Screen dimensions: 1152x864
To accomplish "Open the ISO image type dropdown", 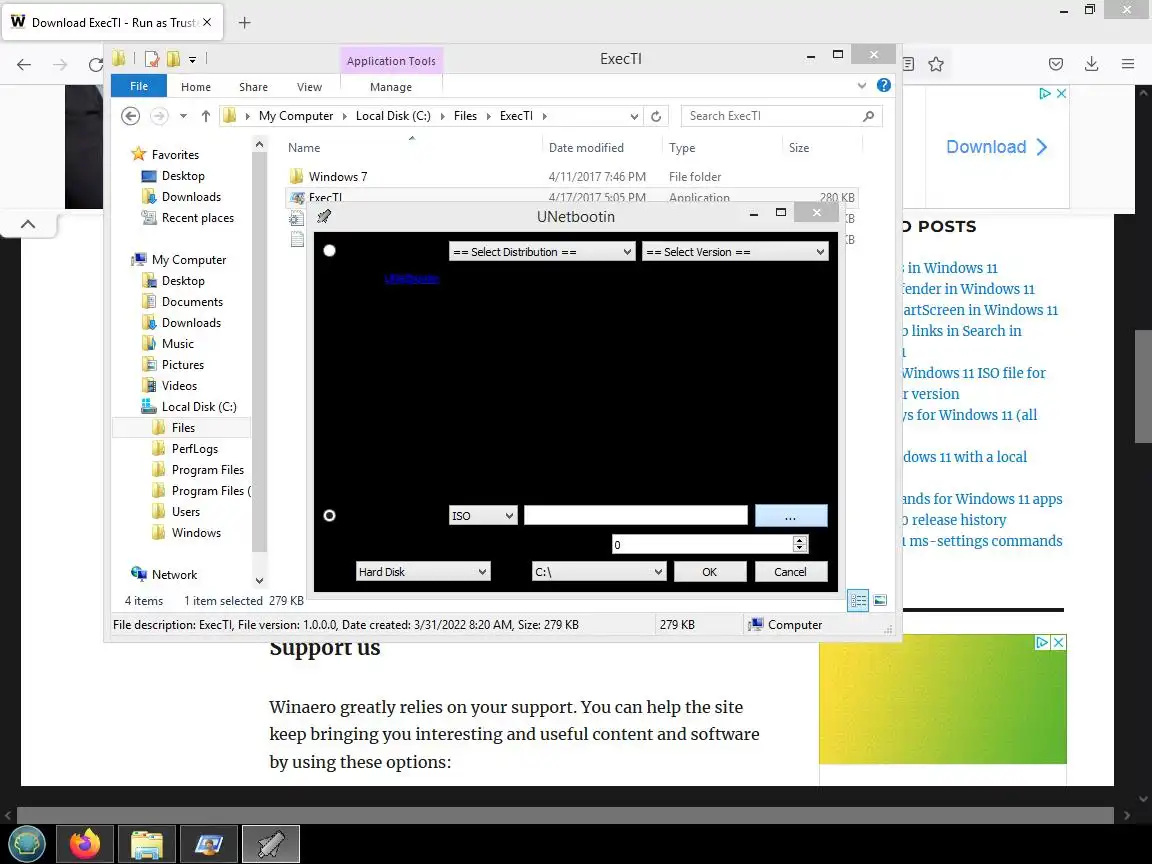I will [483, 516].
